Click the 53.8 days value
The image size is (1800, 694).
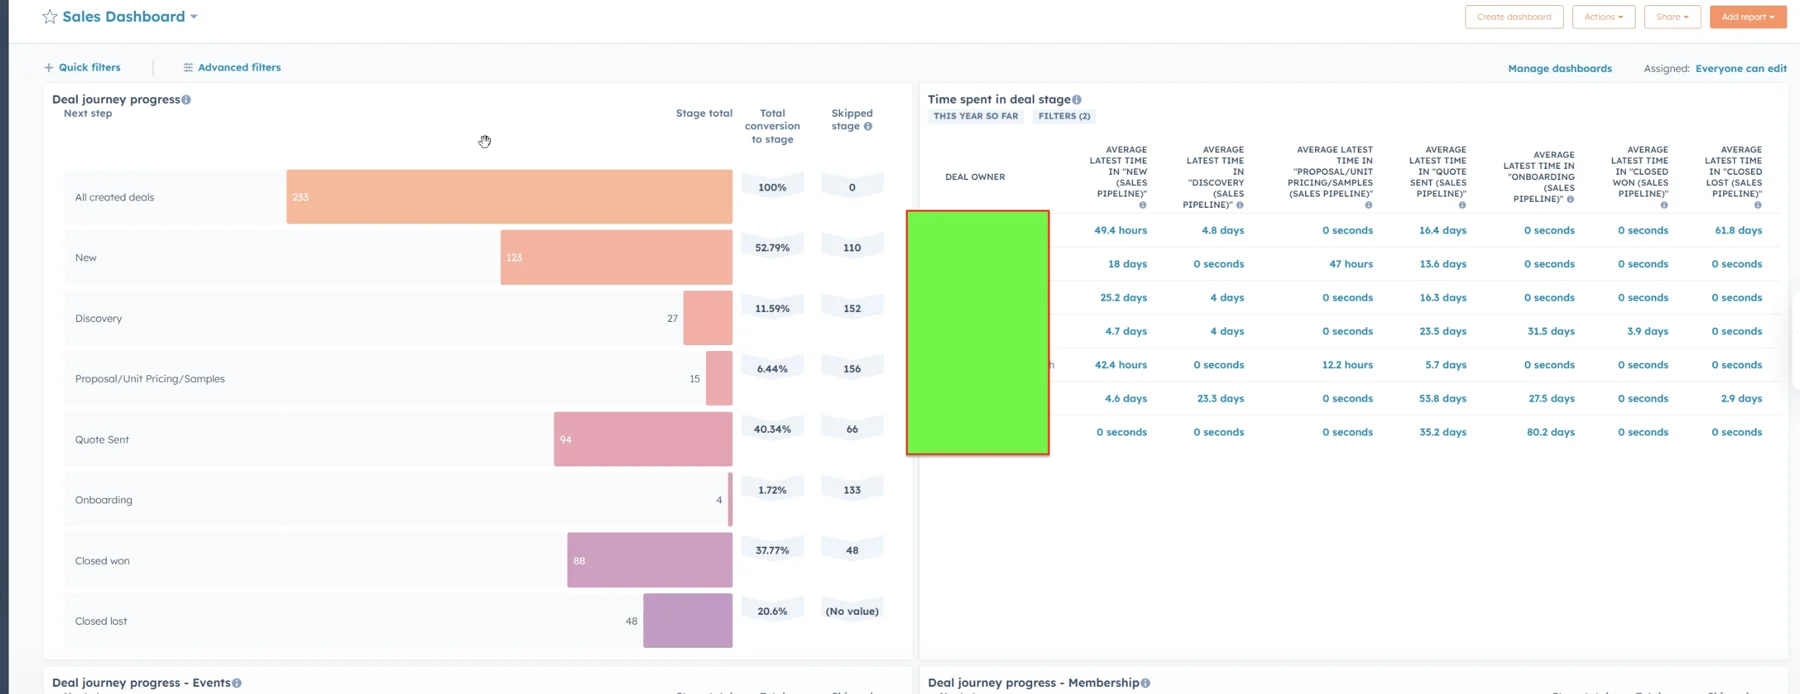pyautogui.click(x=1443, y=398)
